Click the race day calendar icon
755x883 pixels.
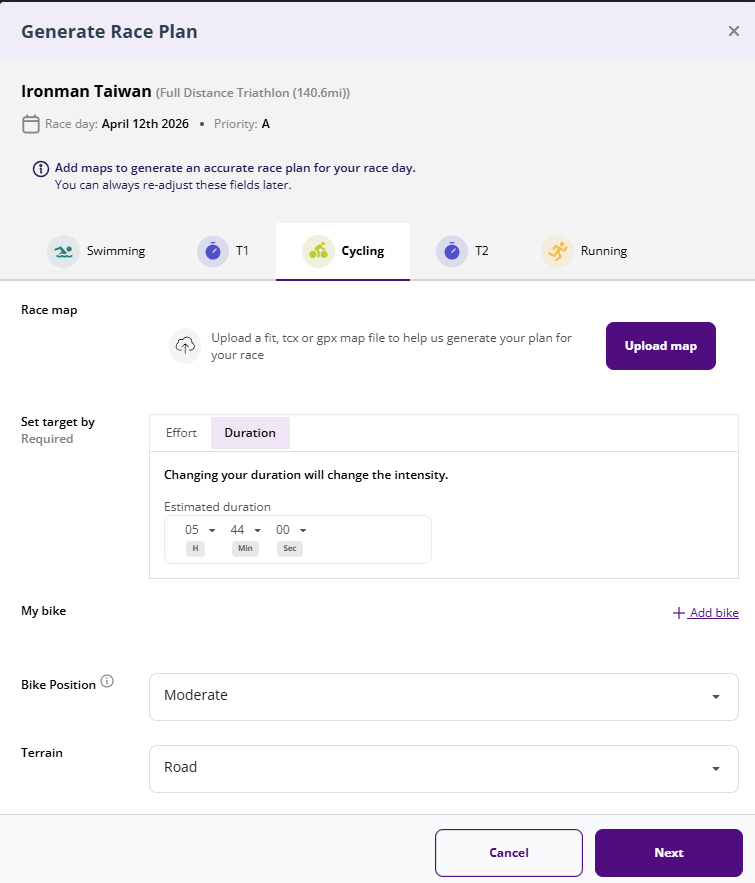30,124
